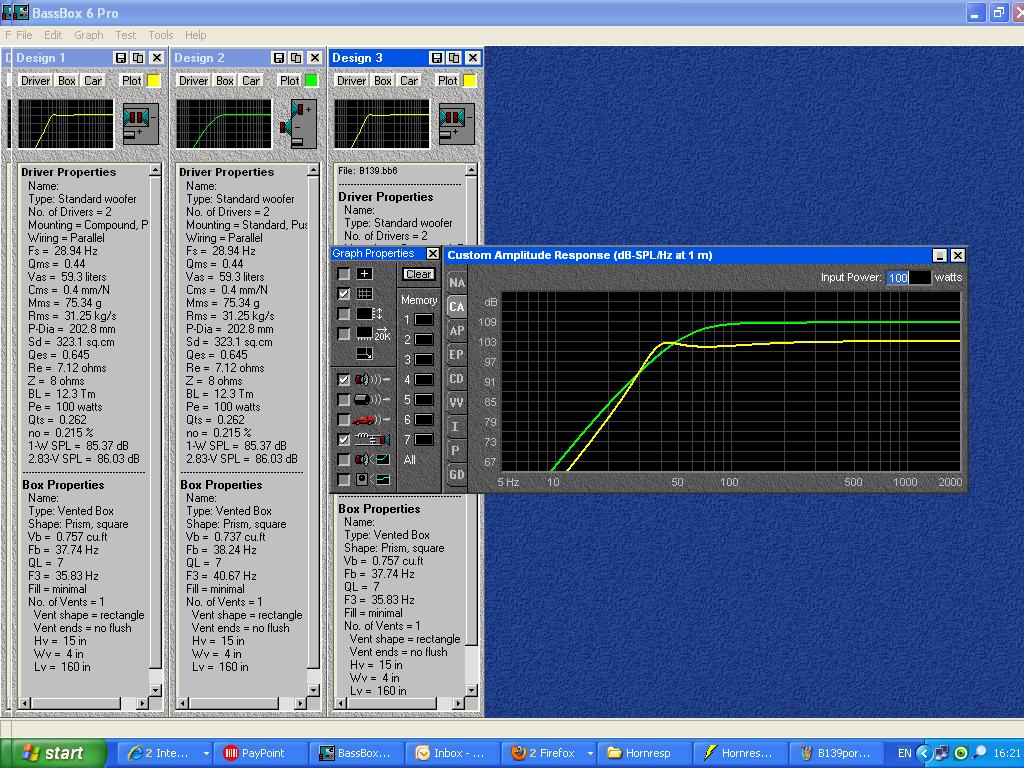Viewport: 1024px width, 768px height.
Task: Uncheck the filter circuit checkbox
Action: [344, 440]
